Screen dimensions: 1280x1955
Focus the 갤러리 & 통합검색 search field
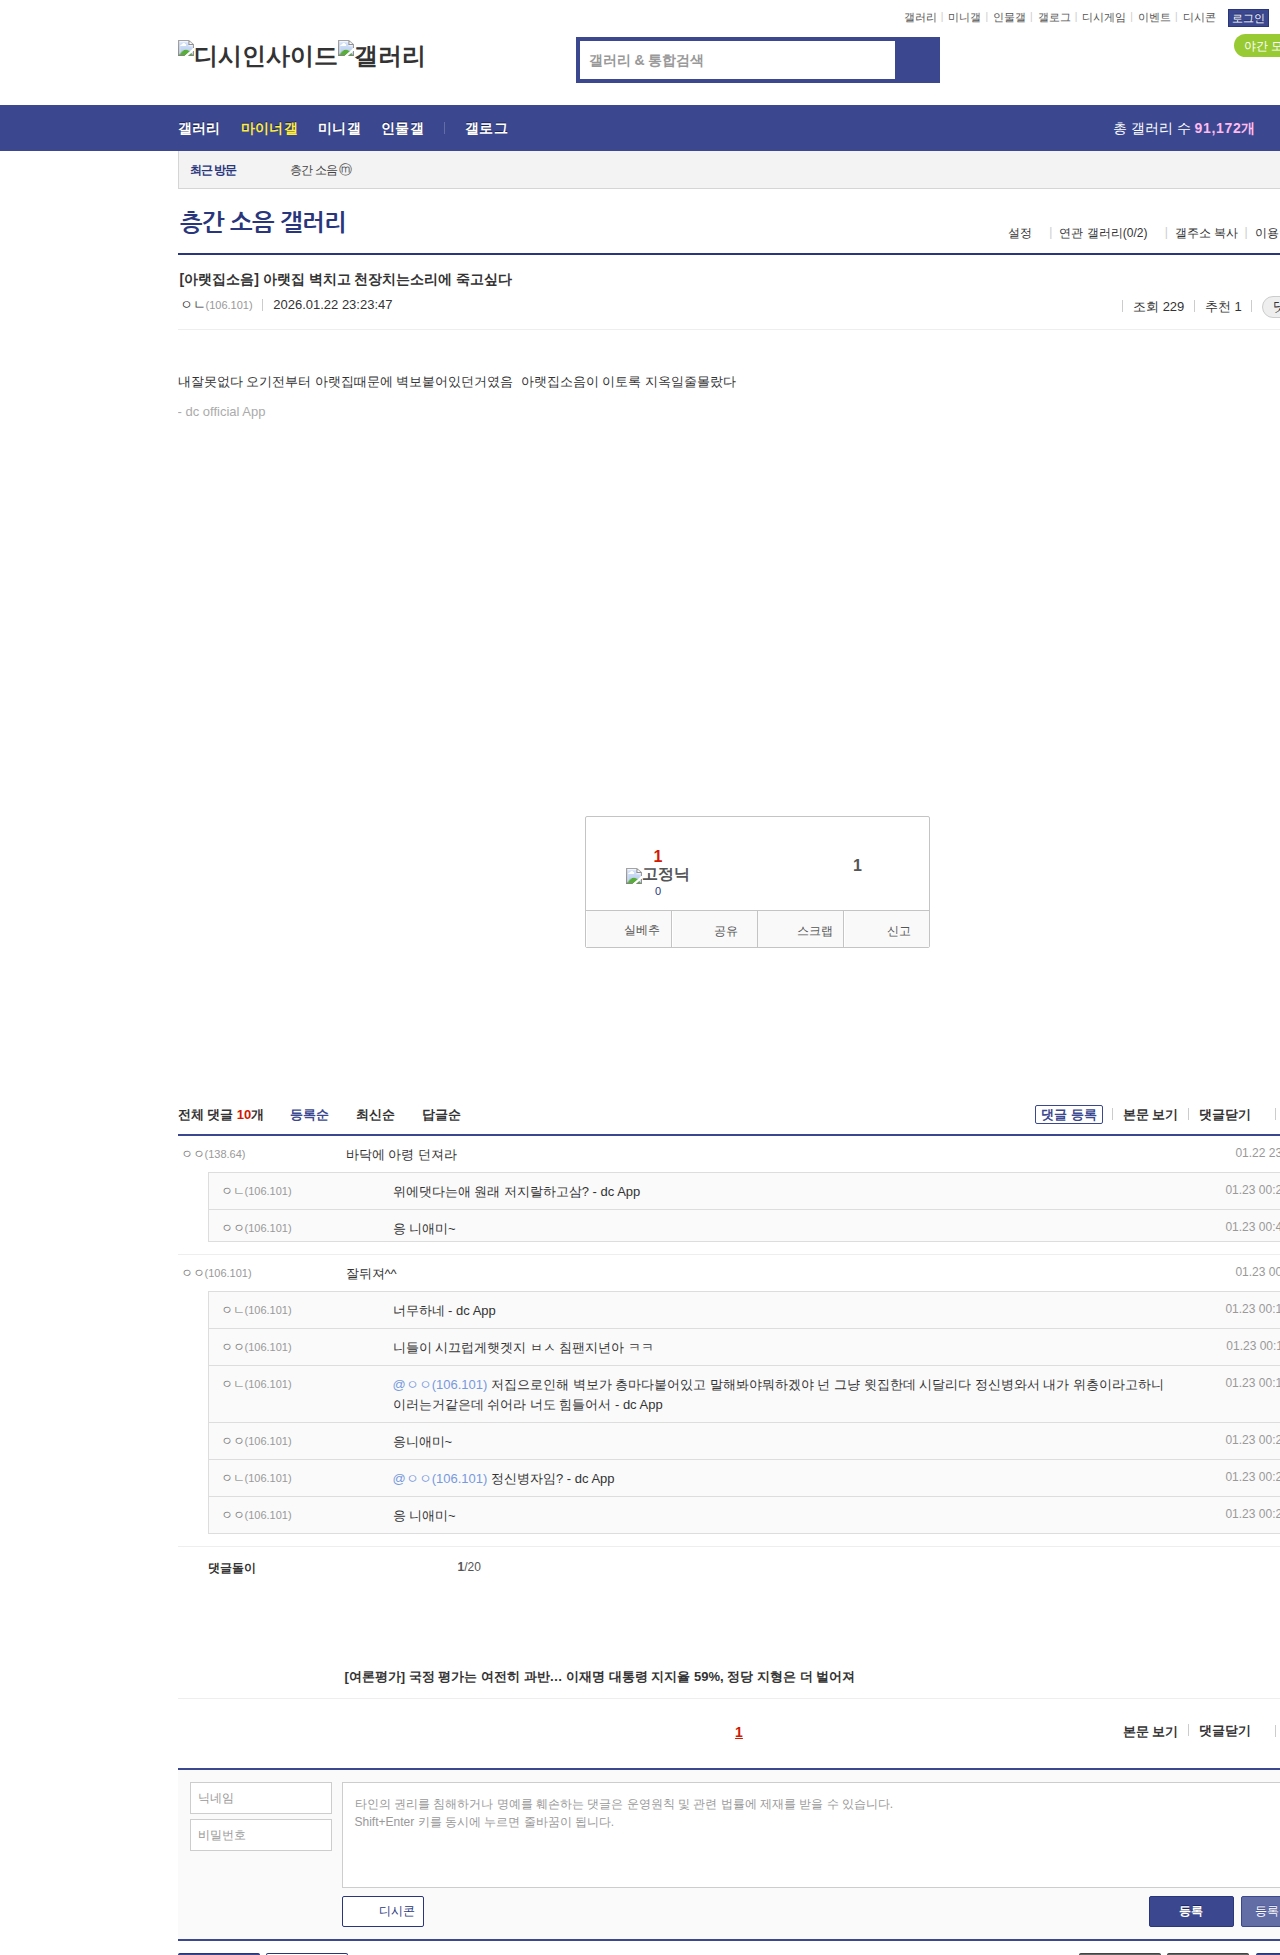(x=738, y=60)
